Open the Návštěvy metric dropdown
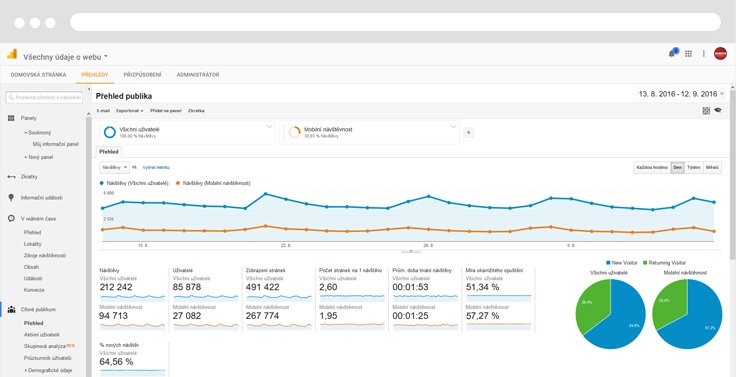736x377 pixels. tap(115, 167)
